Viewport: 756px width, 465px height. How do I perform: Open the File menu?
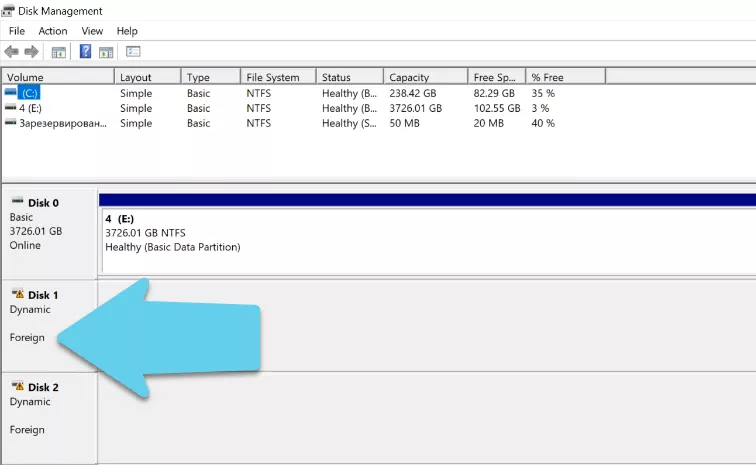coord(16,31)
